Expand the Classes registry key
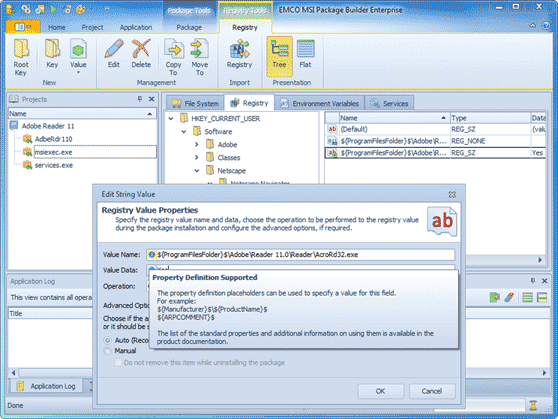Image resolution: width=558 pixels, height=419 pixels. (197, 157)
